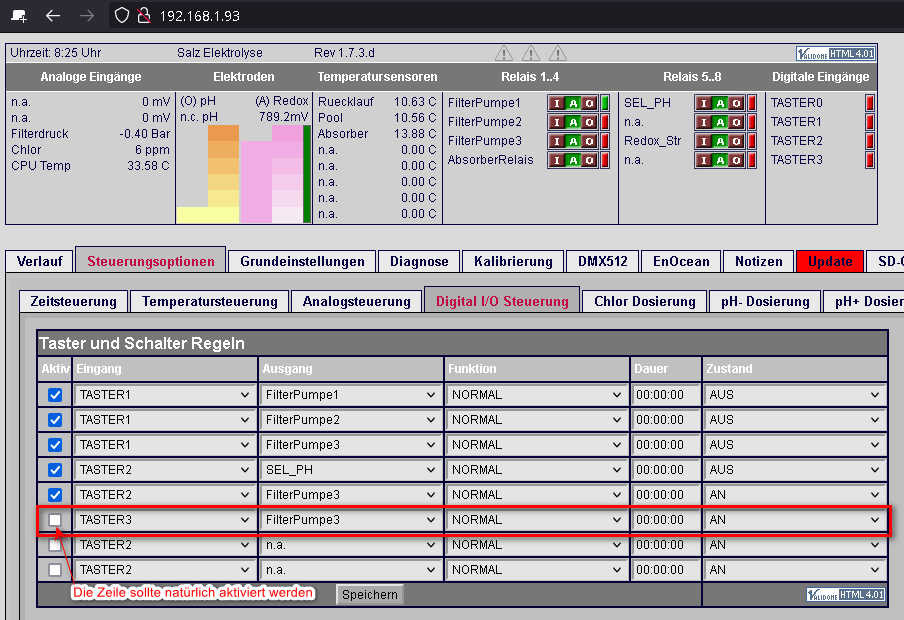Click the Rev 1.7.3.d version text

pyautogui.click(x=344, y=53)
